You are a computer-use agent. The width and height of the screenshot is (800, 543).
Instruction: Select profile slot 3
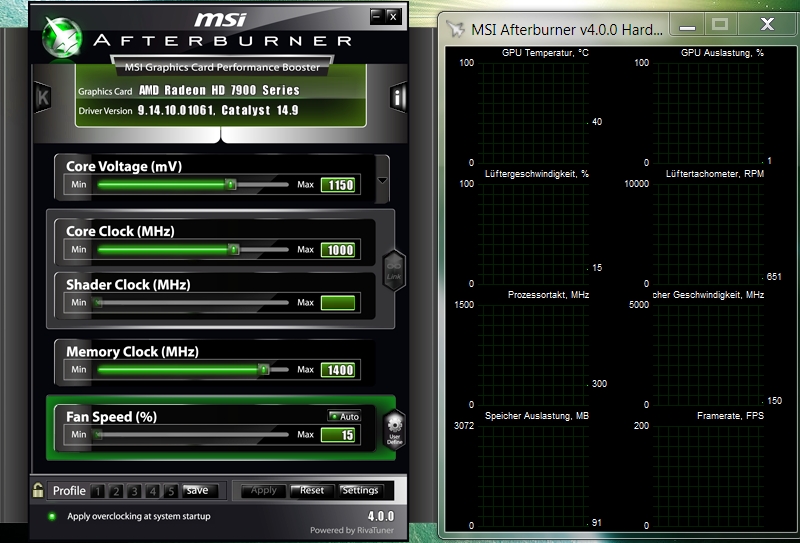point(134,491)
